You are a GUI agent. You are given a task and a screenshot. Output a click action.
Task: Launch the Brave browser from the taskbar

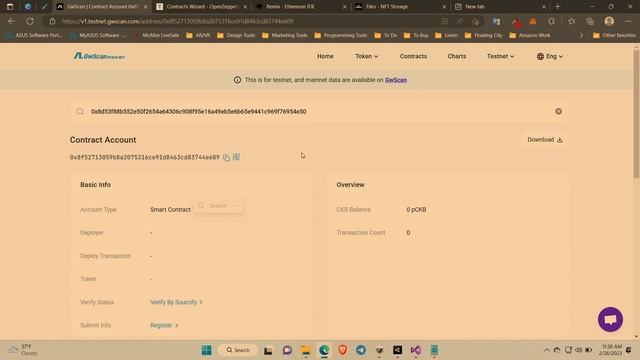pyautogui.click(x=342, y=350)
